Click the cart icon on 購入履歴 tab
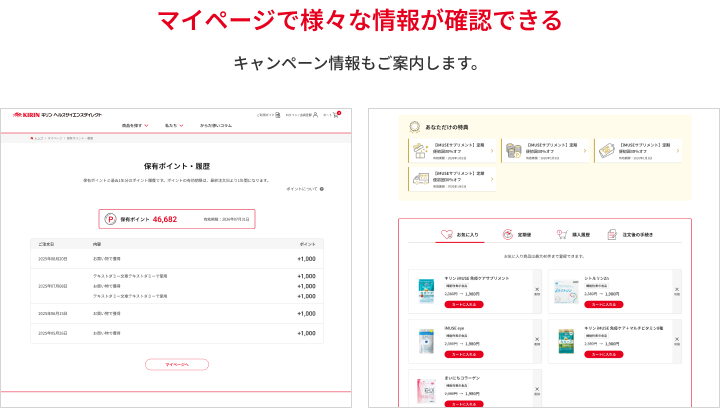Viewport: 720px width, 408px height. (562, 235)
